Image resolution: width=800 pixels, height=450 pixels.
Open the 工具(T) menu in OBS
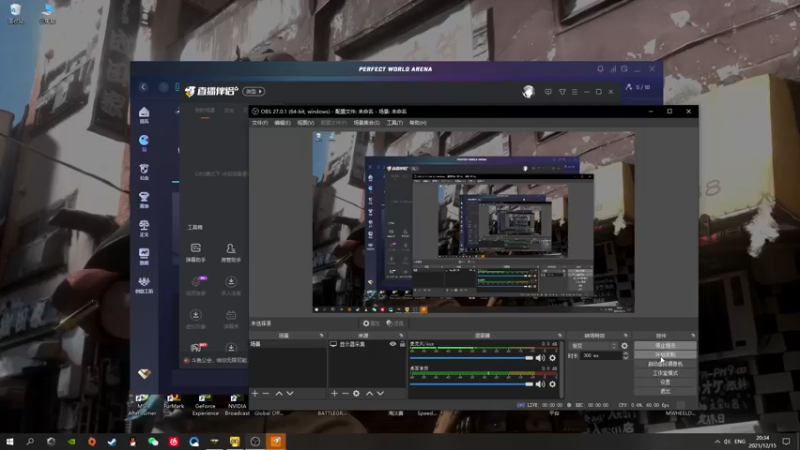tap(394, 123)
